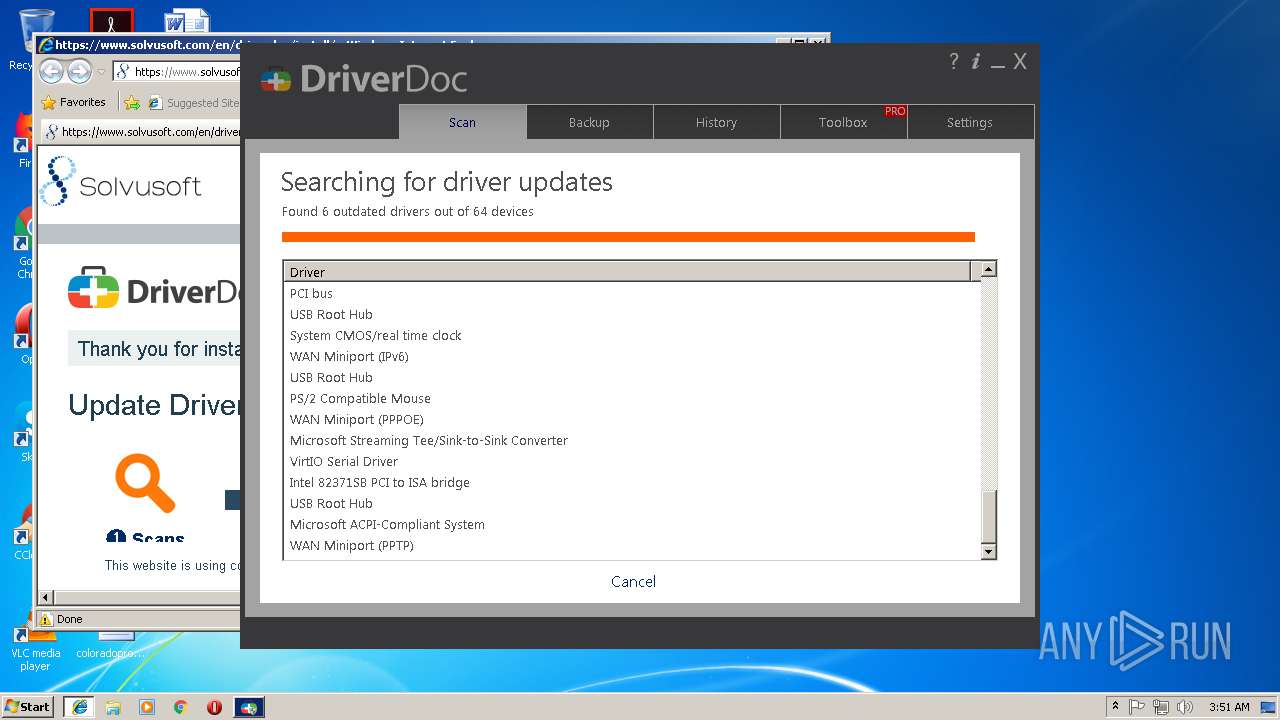
Task: Click the Add to Favorites bar icon
Action: pyautogui.click(x=131, y=102)
